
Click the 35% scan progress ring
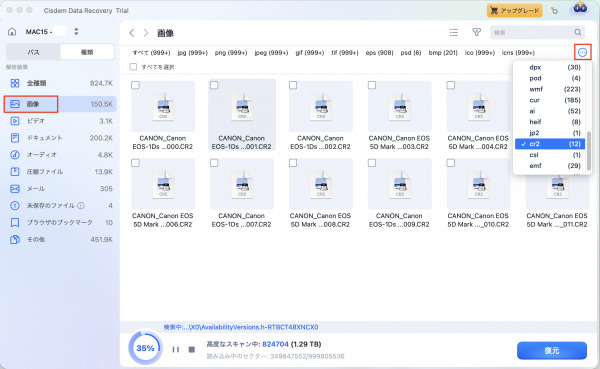point(145,348)
